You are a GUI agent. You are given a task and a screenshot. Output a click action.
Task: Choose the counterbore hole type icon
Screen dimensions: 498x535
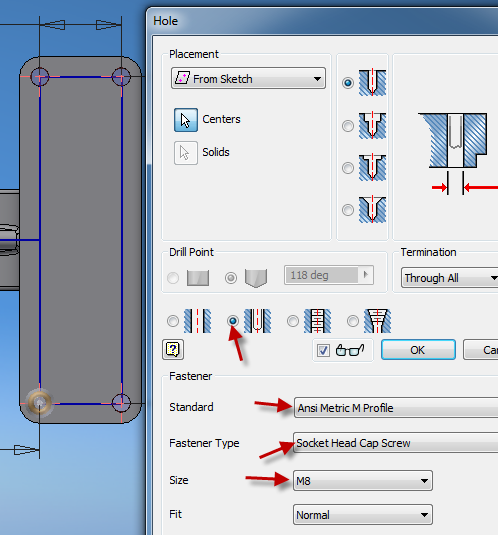pyautogui.click(x=372, y=126)
